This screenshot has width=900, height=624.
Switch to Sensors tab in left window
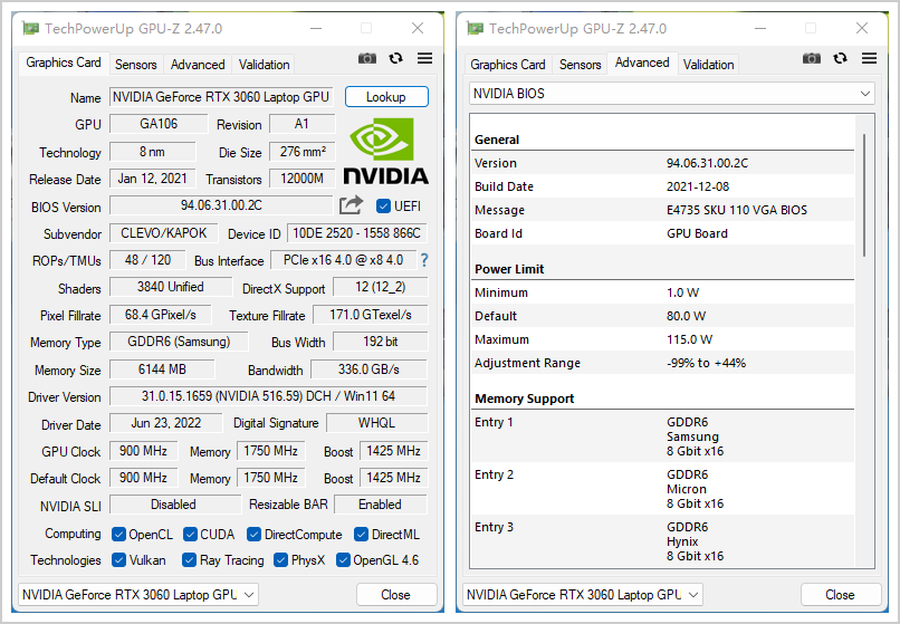136,64
